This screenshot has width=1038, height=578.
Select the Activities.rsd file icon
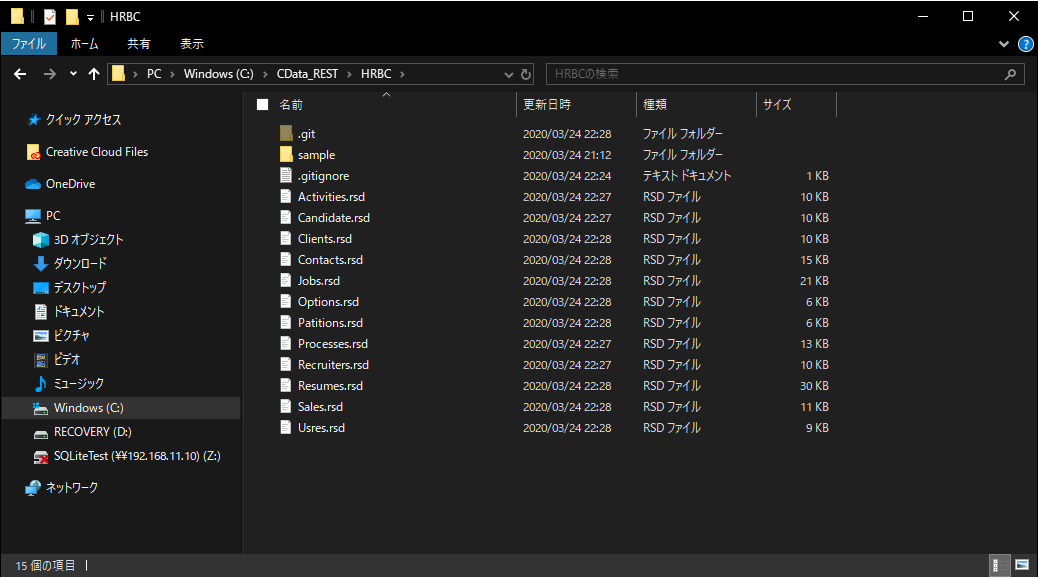point(286,197)
